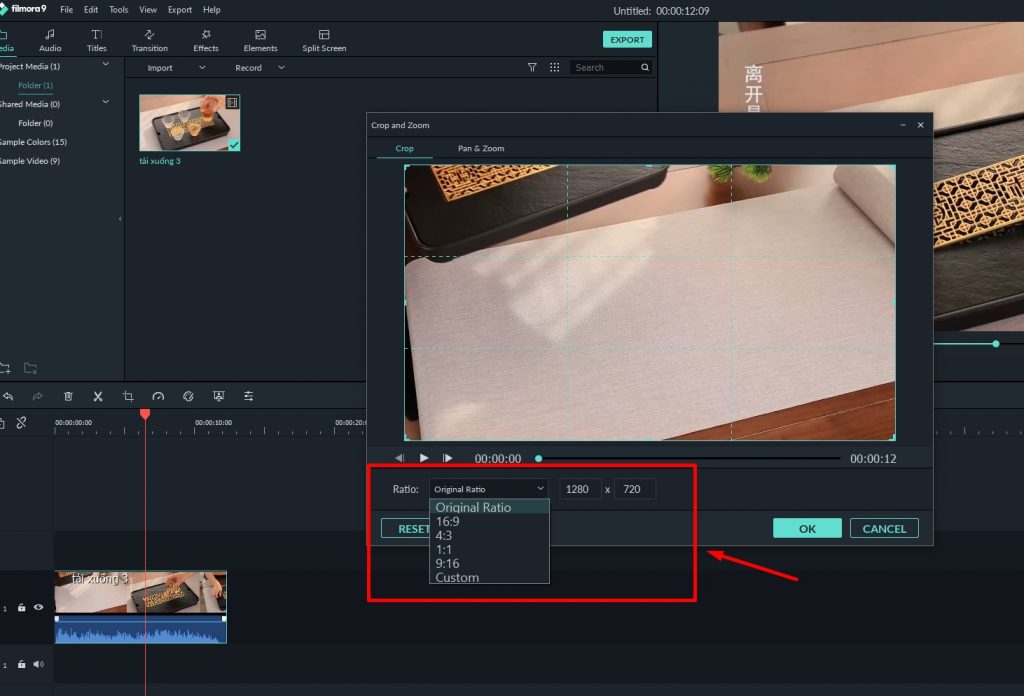Open the Ratio dropdown in the dialog
Viewport: 1024px width, 696px height.
point(488,488)
